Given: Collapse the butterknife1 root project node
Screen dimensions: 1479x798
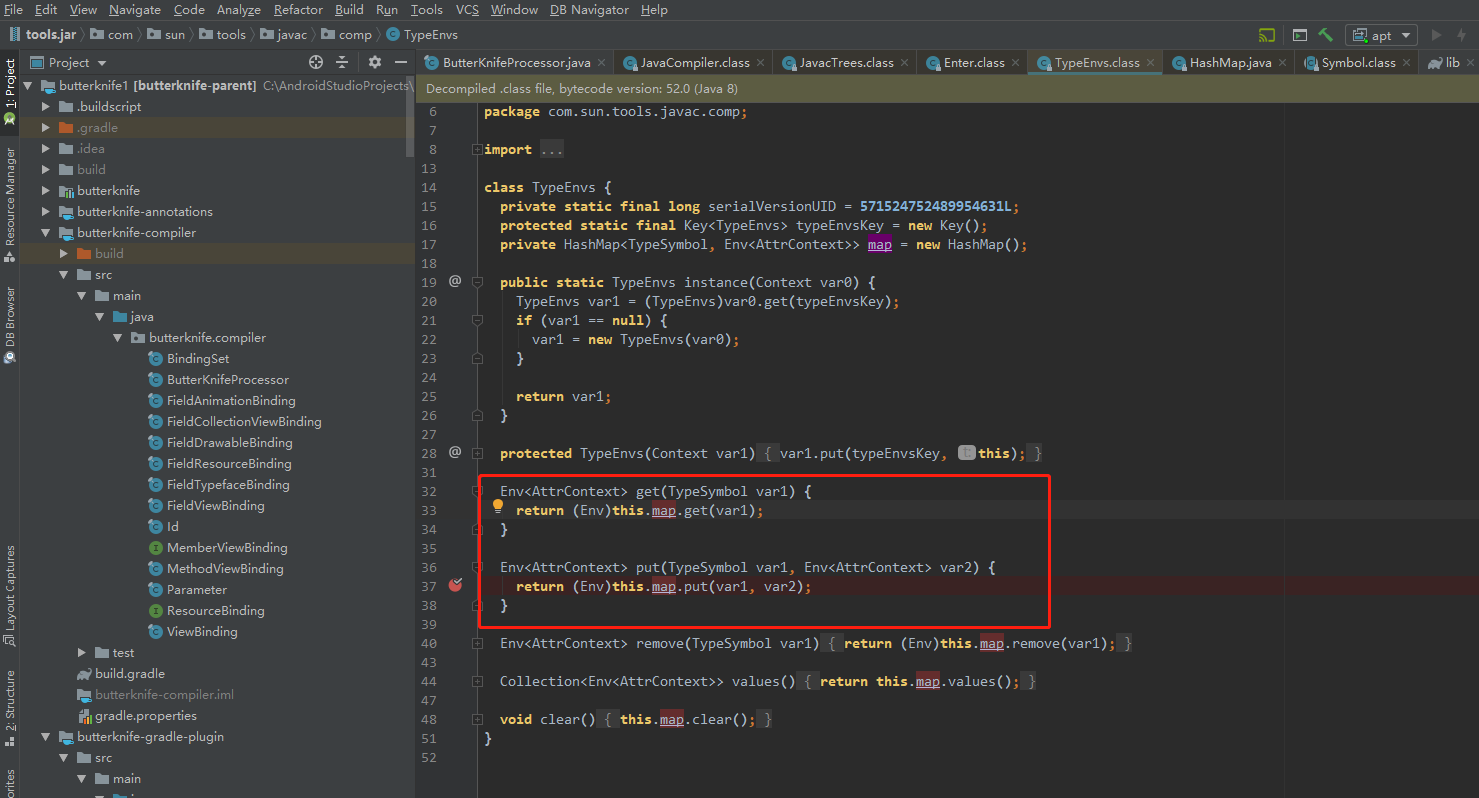Looking at the screenshot, I should 28,85.
